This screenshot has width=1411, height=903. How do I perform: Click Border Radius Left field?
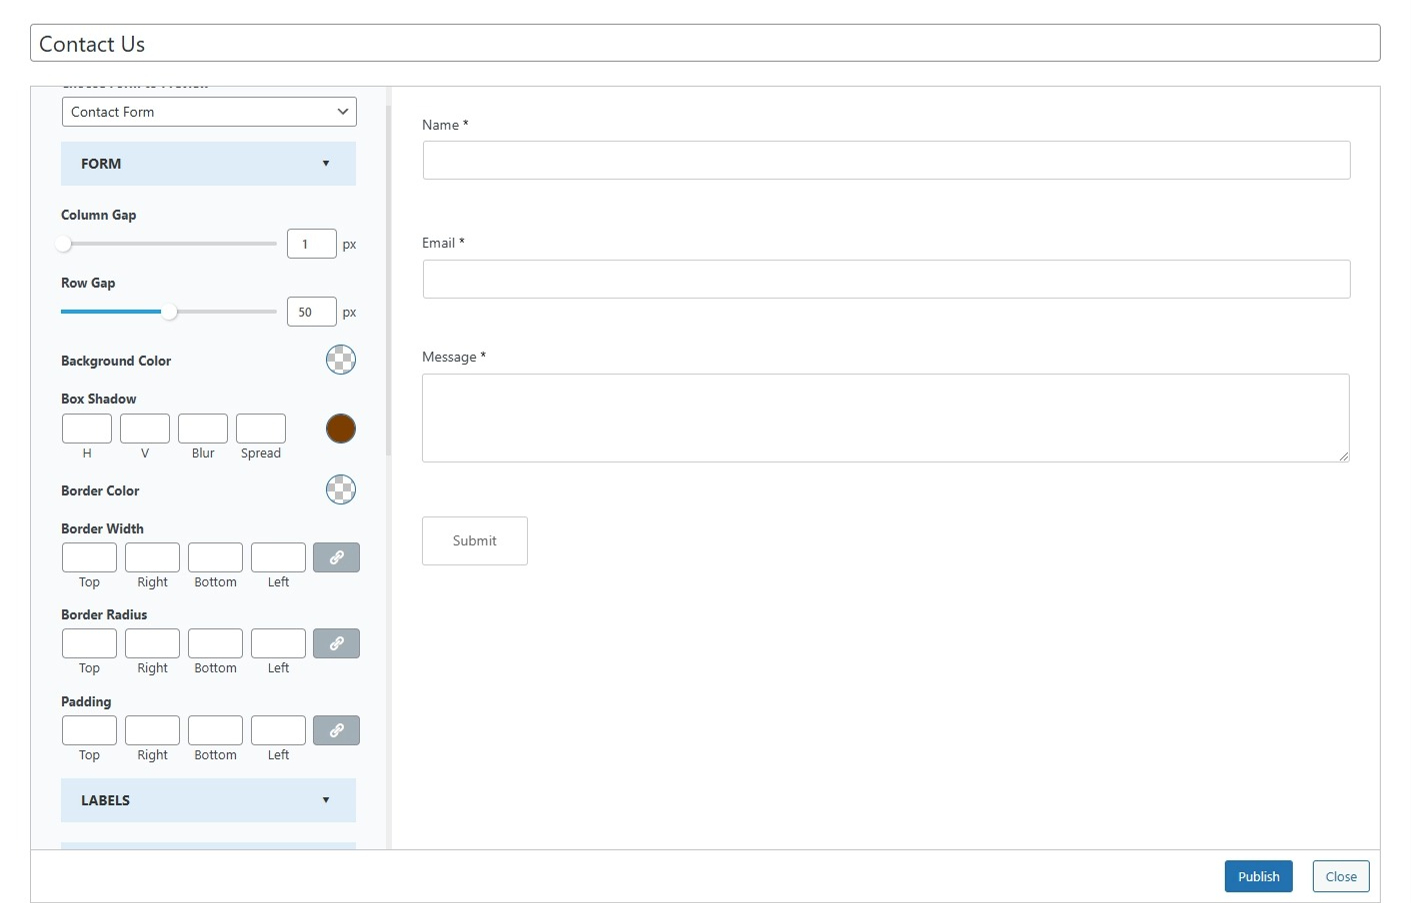(278, 644)
